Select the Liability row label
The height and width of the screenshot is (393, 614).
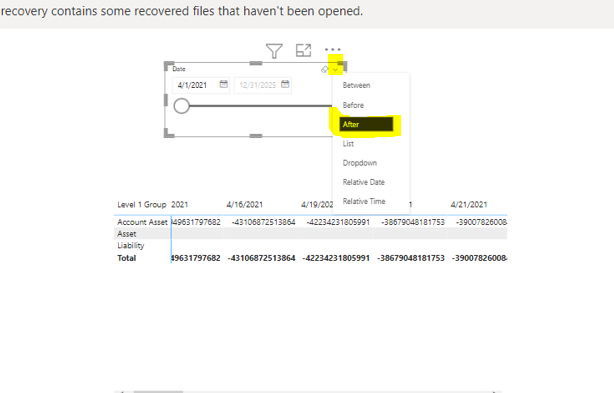(131, 246)
